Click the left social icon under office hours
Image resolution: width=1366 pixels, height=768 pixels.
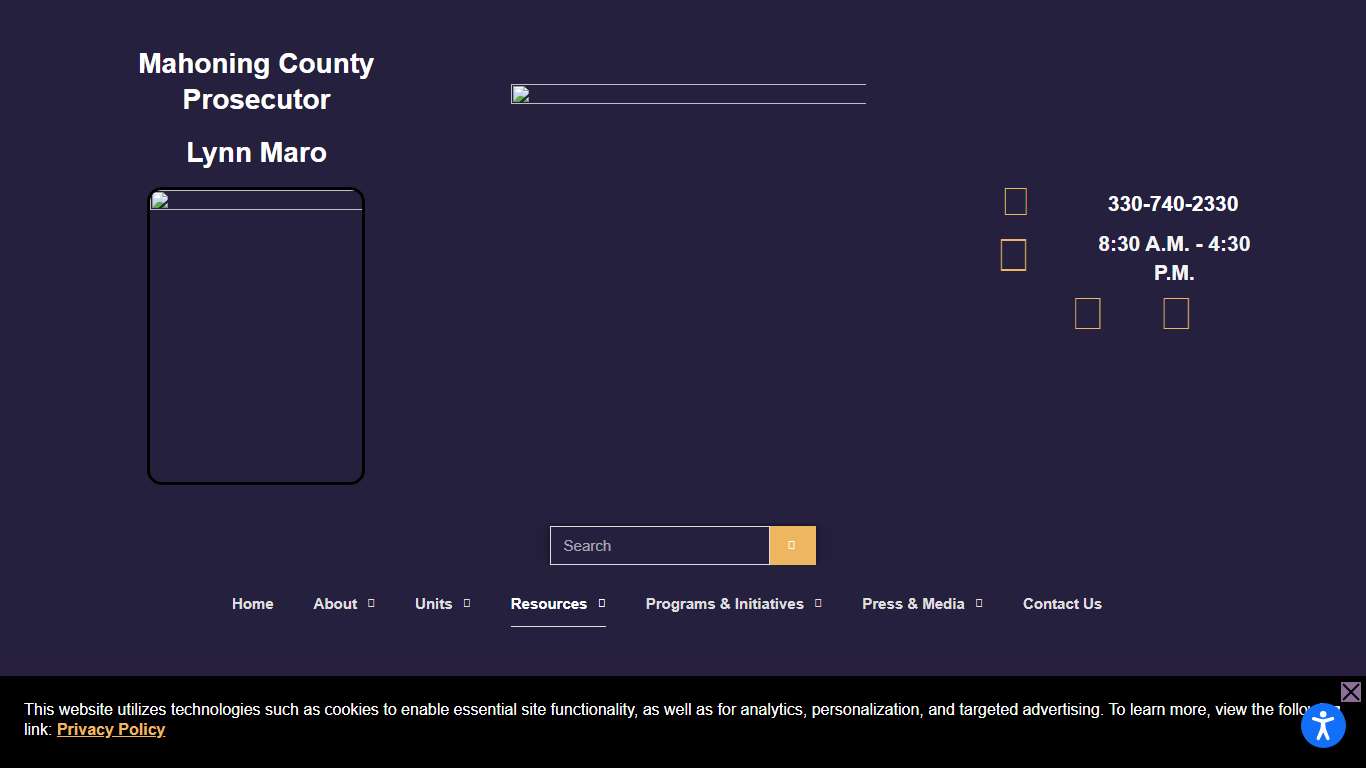tap(1087, 314)
